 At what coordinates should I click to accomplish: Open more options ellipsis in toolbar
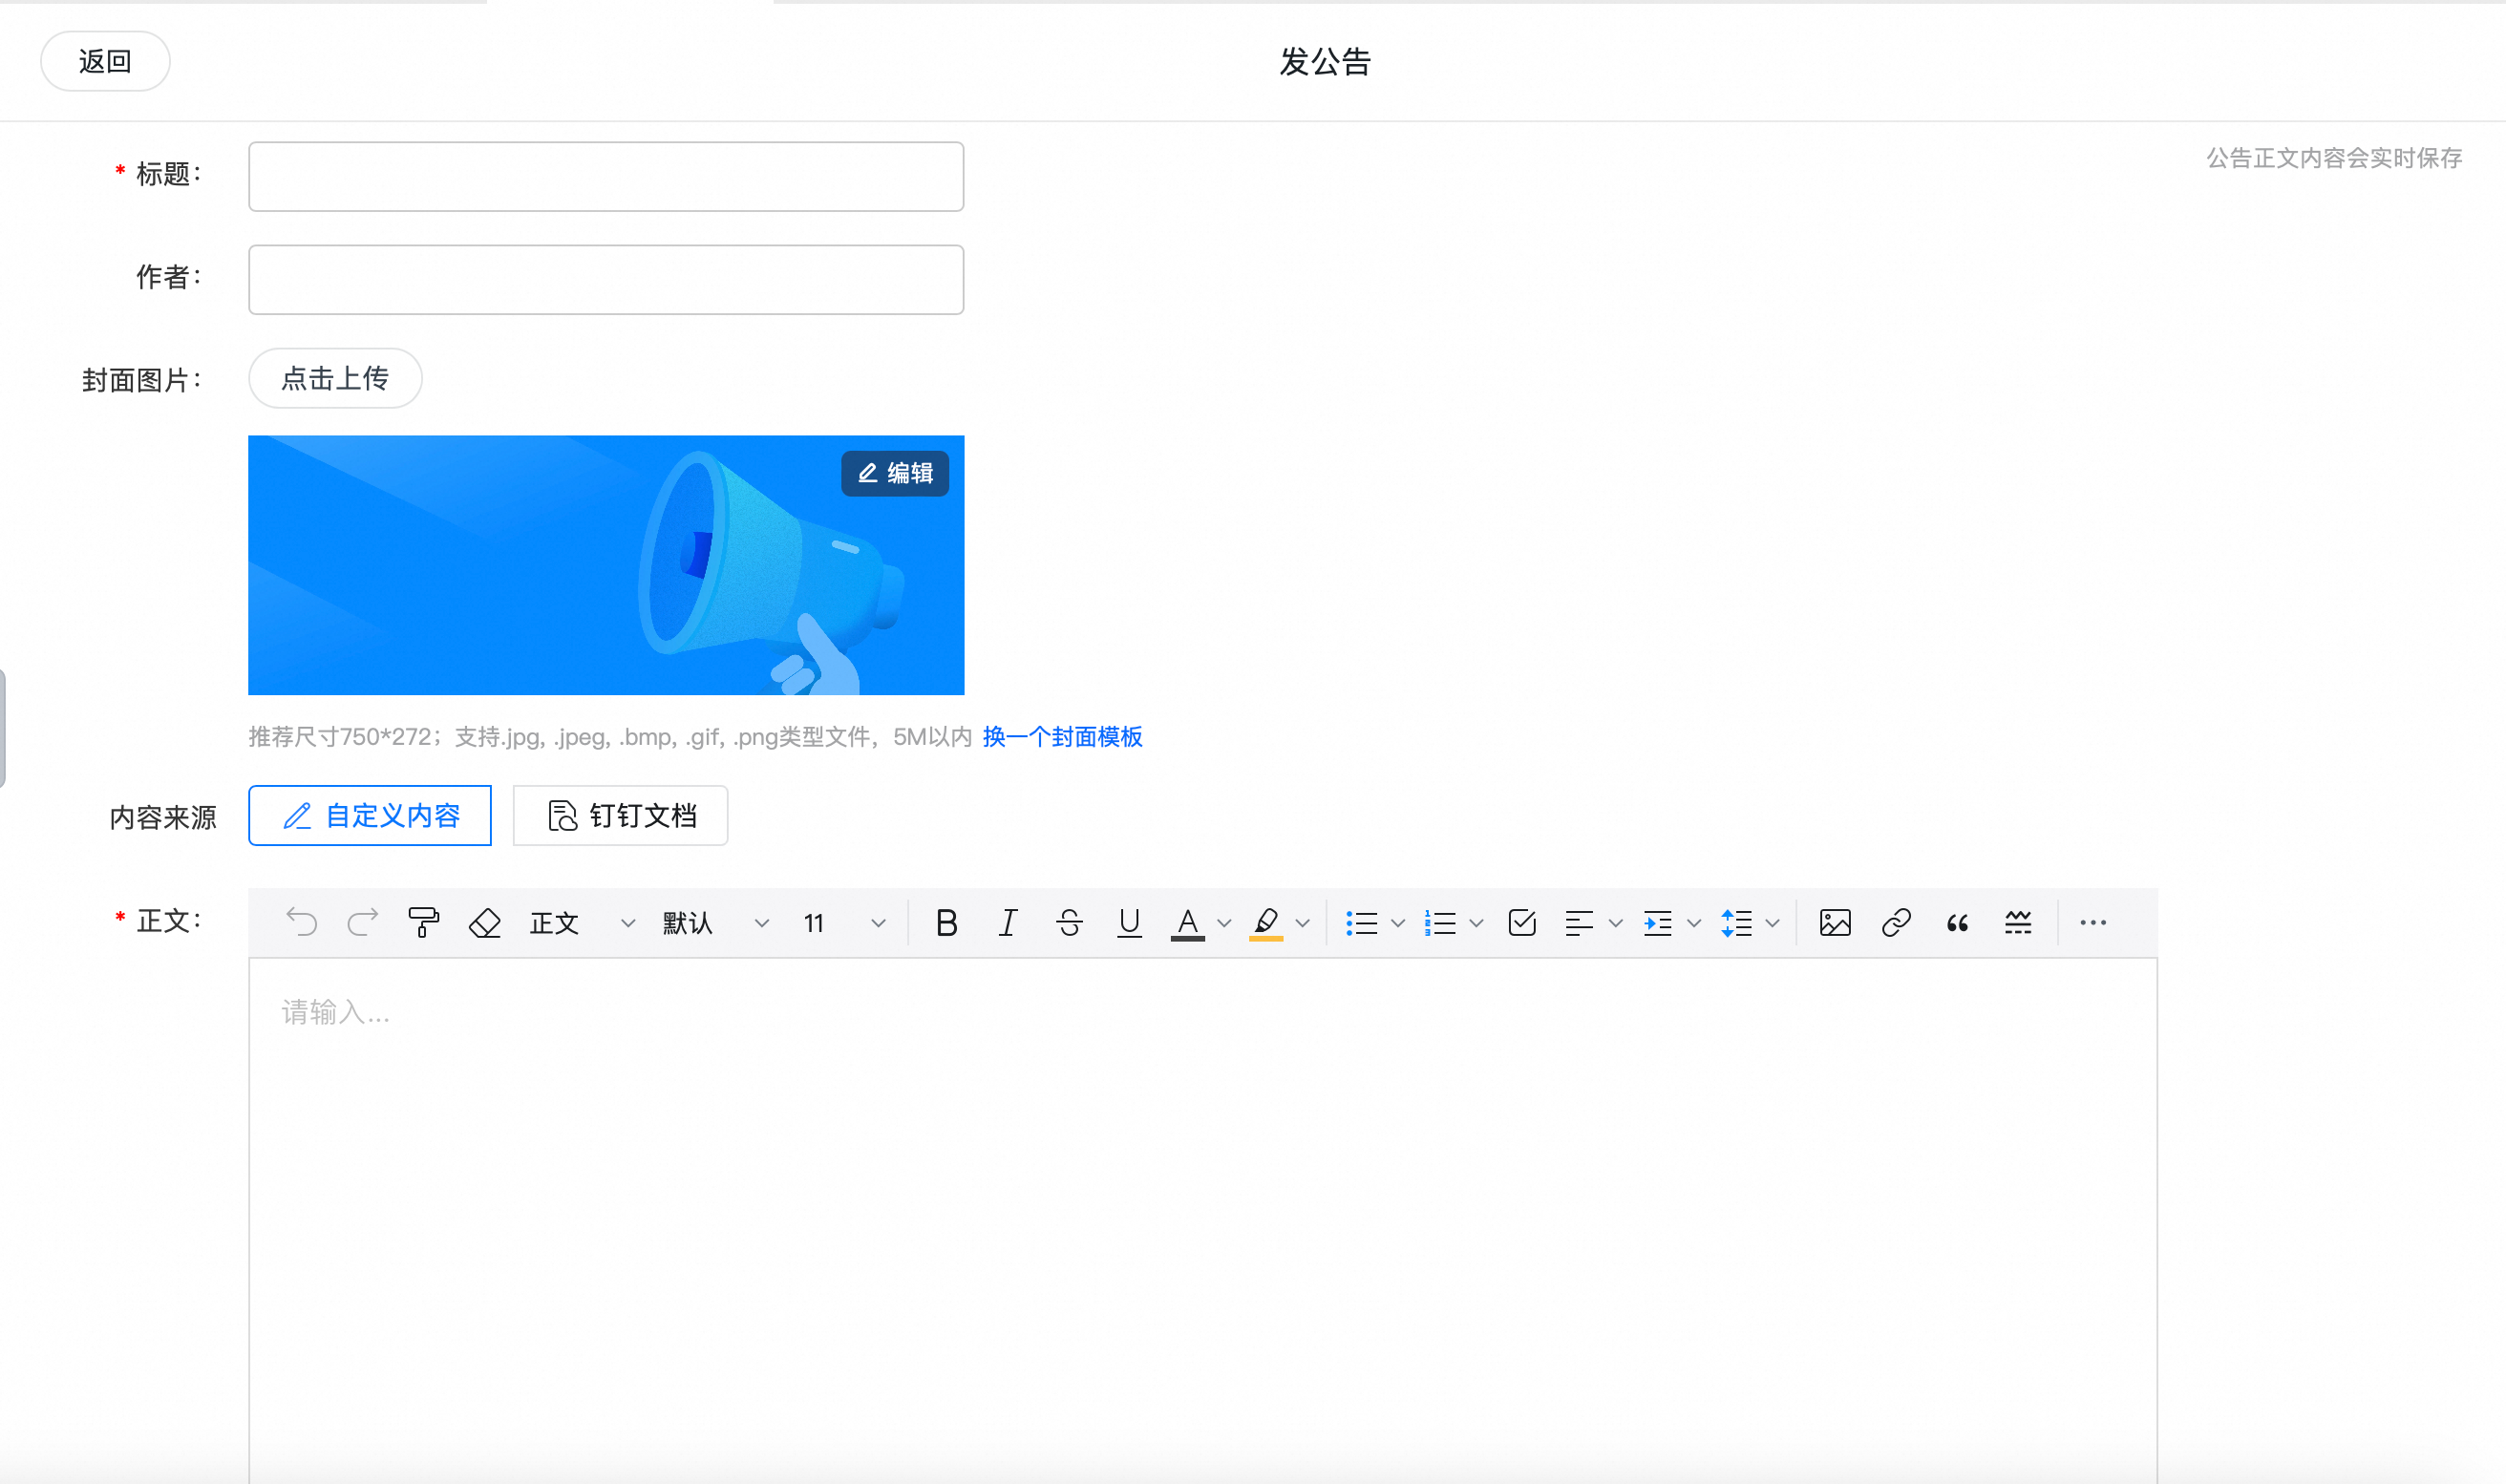coord(2093,922)
